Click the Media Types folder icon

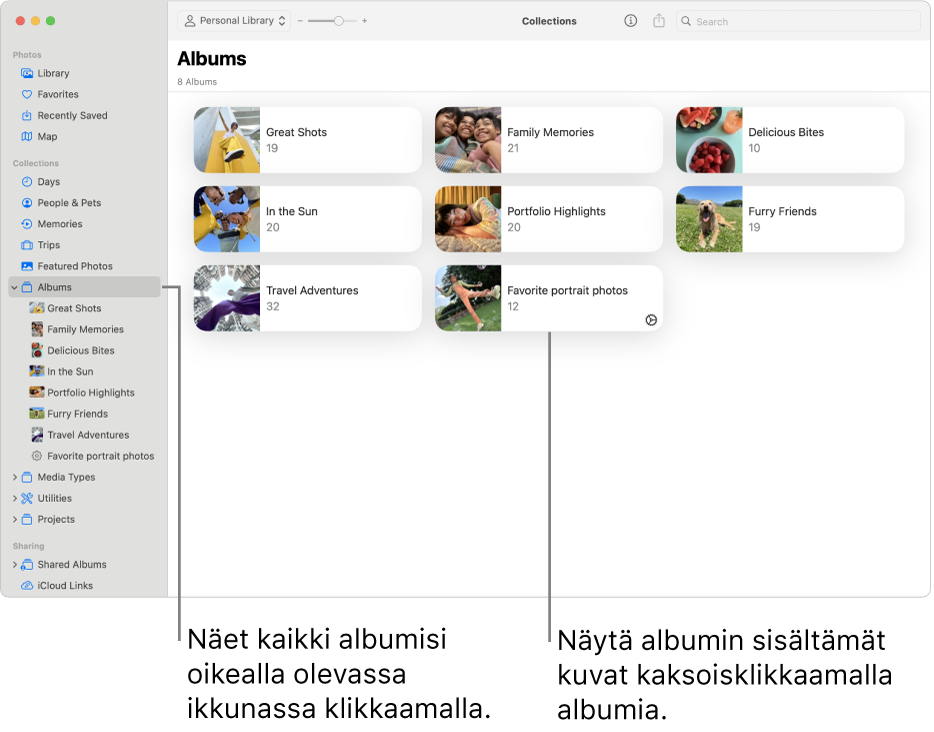coord(27,477)
